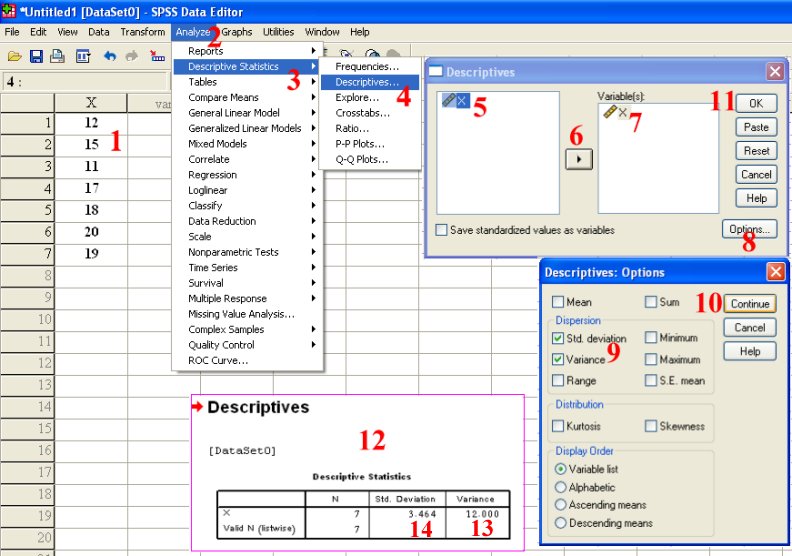Select ROC Curve... menu entry

(247, 361)
